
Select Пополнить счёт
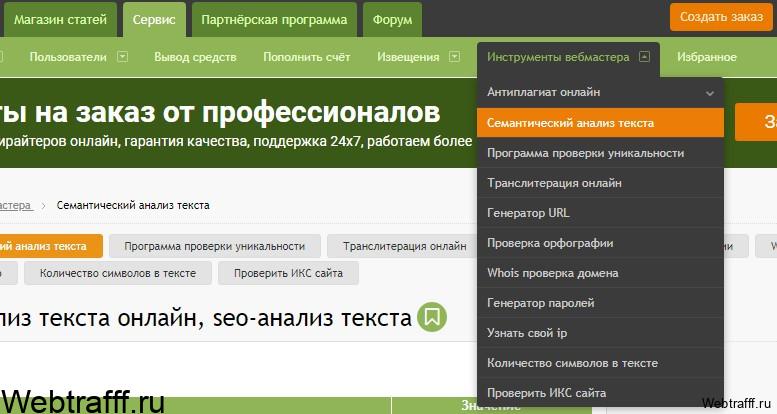(307, 57)
